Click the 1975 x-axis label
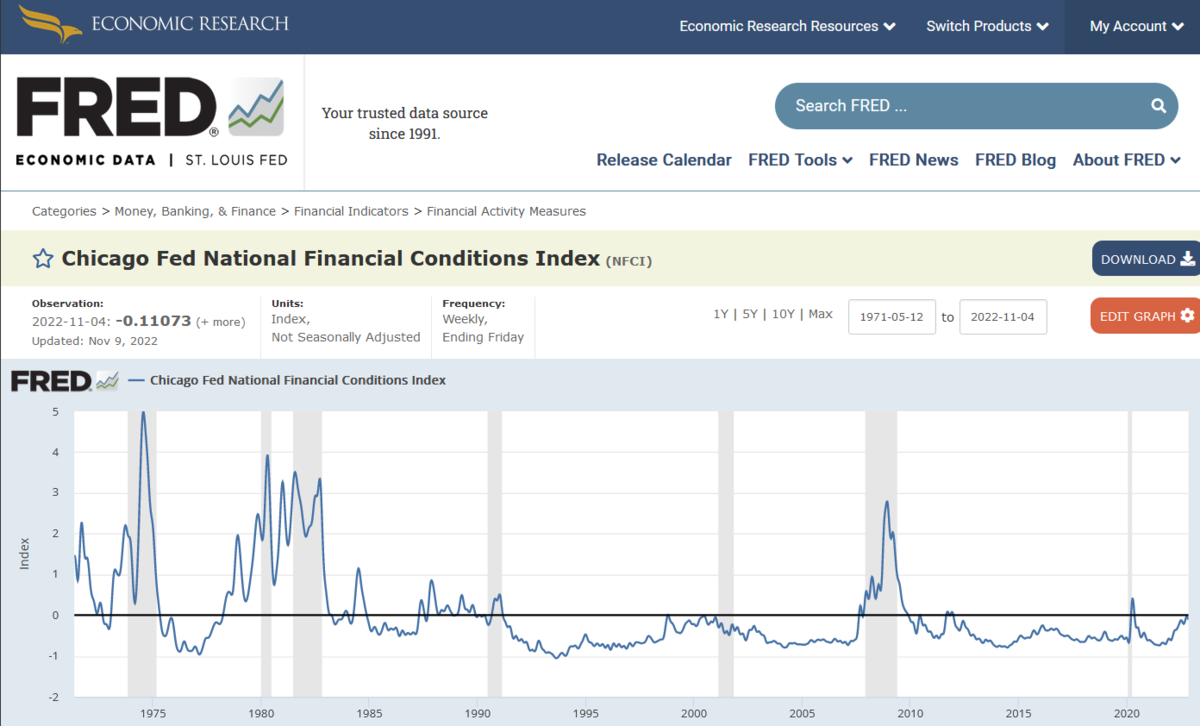Image resolution: width=1200 pixels, height=726 pixels. coord(153,713)
